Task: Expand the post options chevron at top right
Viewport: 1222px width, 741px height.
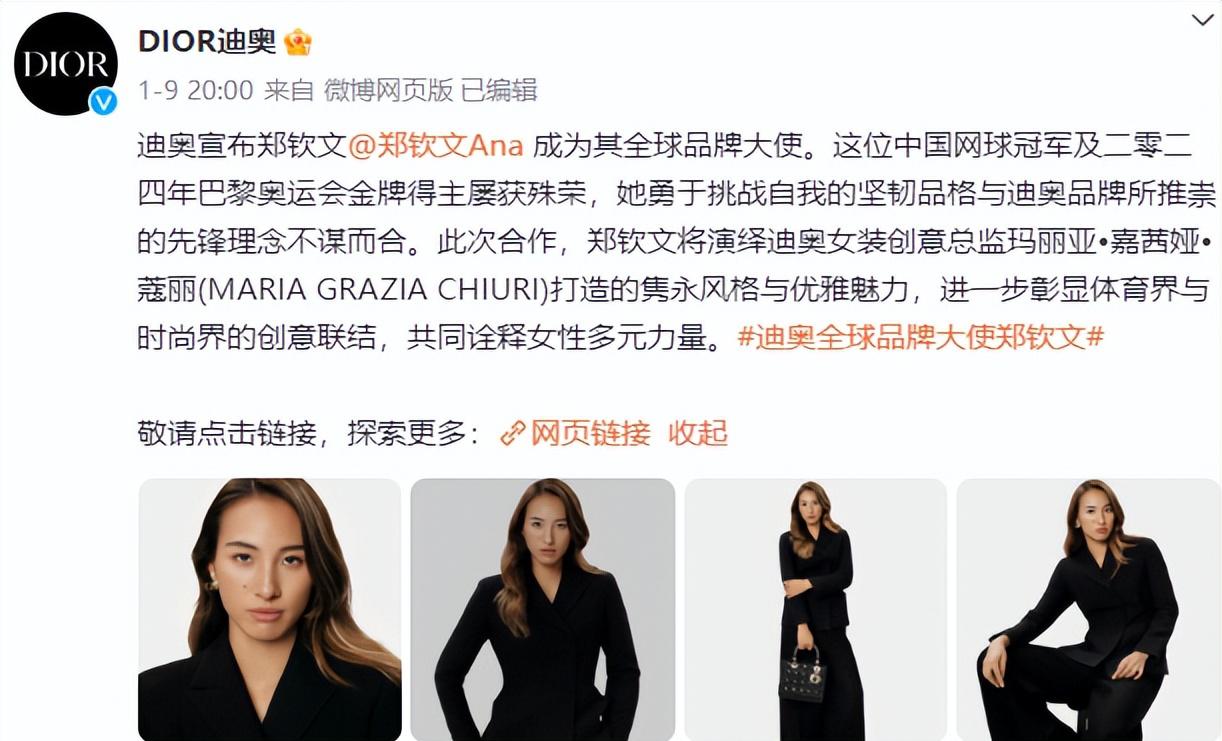Action: [x=1202, y=20]
